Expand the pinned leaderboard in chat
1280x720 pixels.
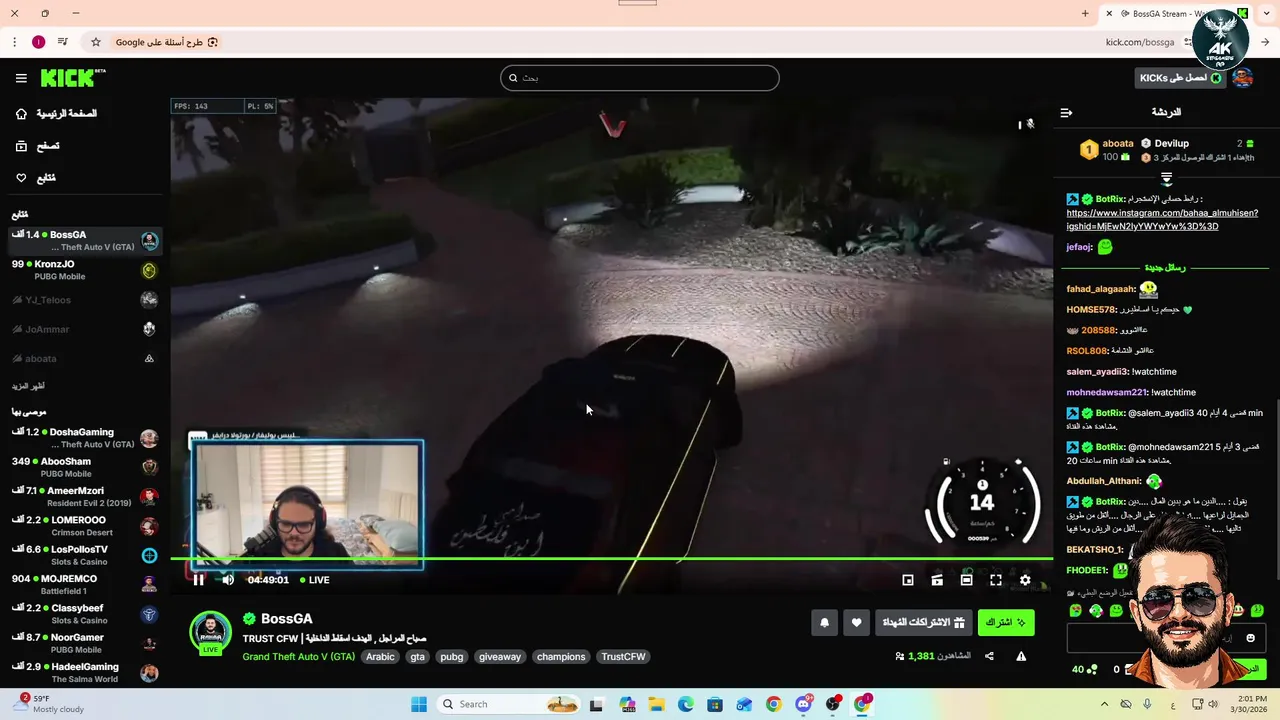[x=1166, y=179]
